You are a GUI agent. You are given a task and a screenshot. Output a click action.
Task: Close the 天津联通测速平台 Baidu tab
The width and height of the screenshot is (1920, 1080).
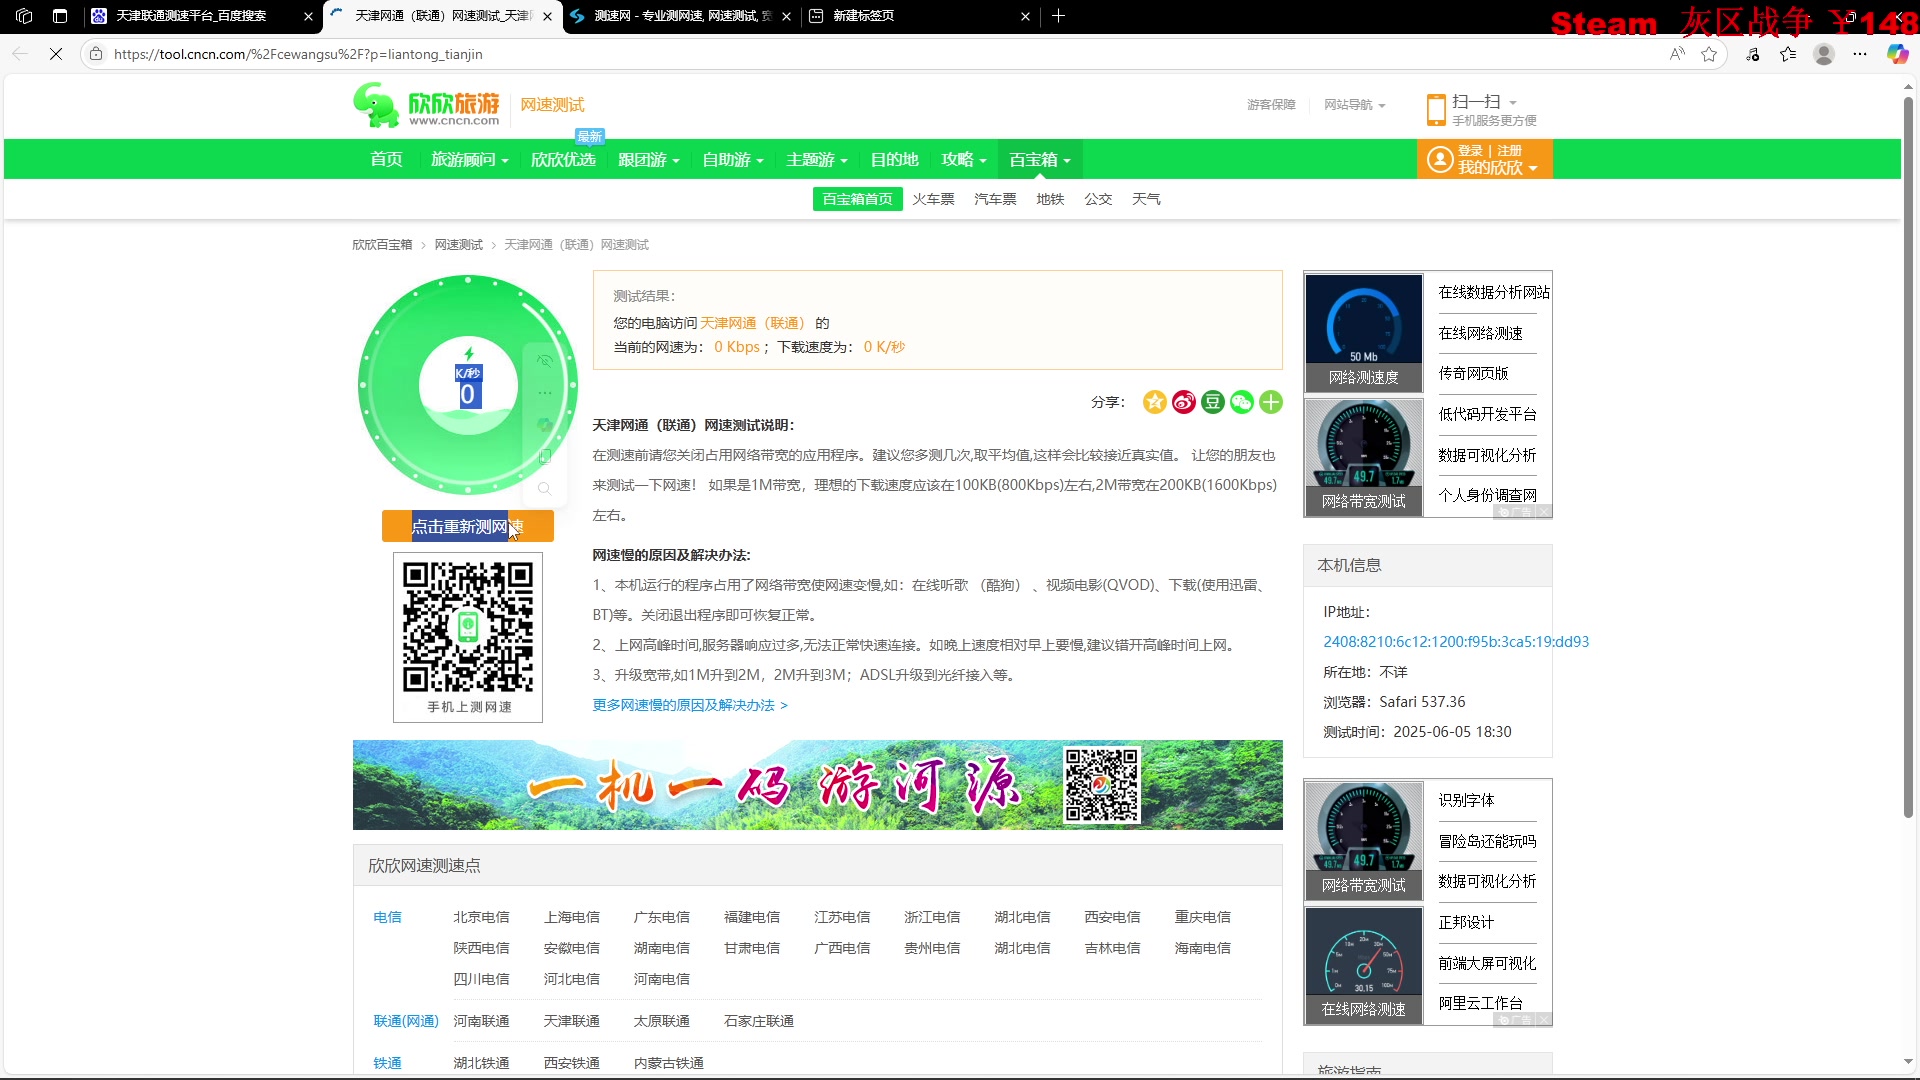point(308,16)
